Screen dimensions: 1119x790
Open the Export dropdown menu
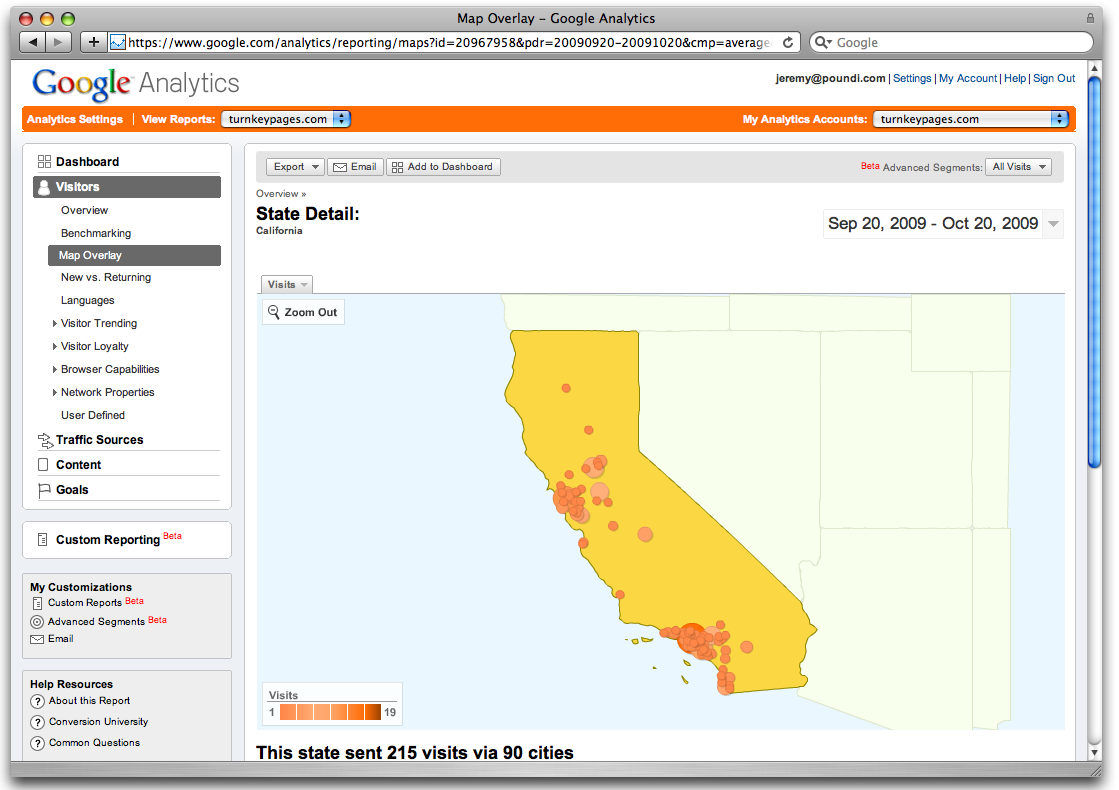(x=295, y=167)
